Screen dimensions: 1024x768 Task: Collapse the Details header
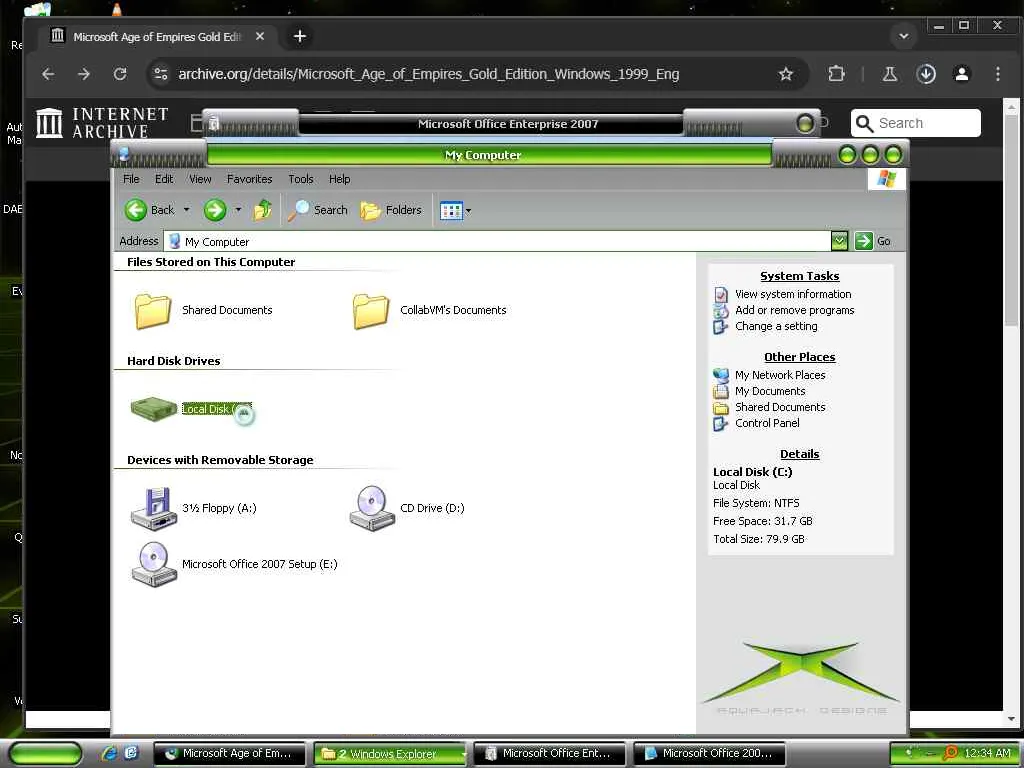(799, 455)
